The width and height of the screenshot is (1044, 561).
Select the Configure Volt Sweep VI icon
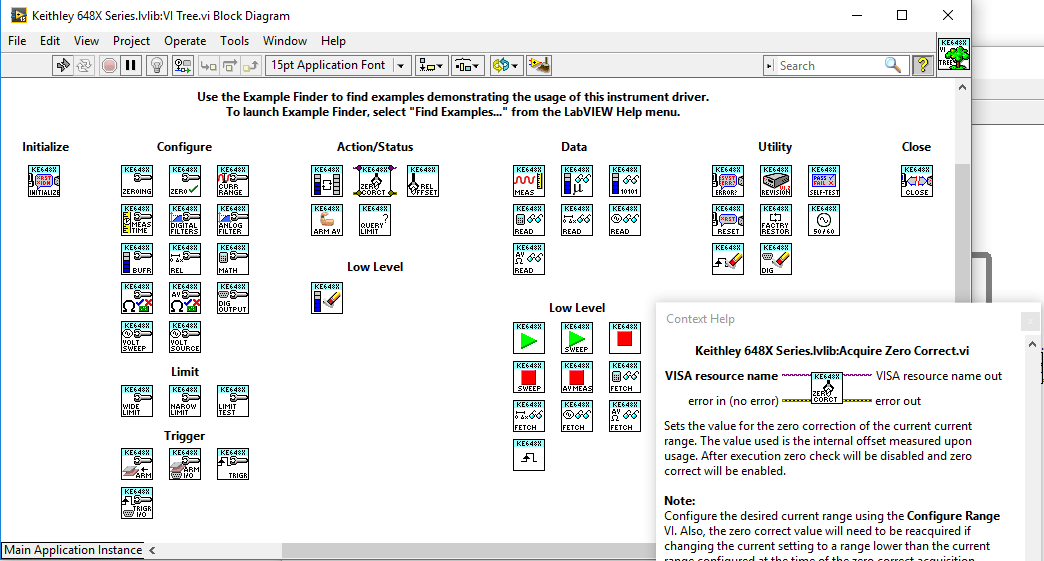click(137, 337)
